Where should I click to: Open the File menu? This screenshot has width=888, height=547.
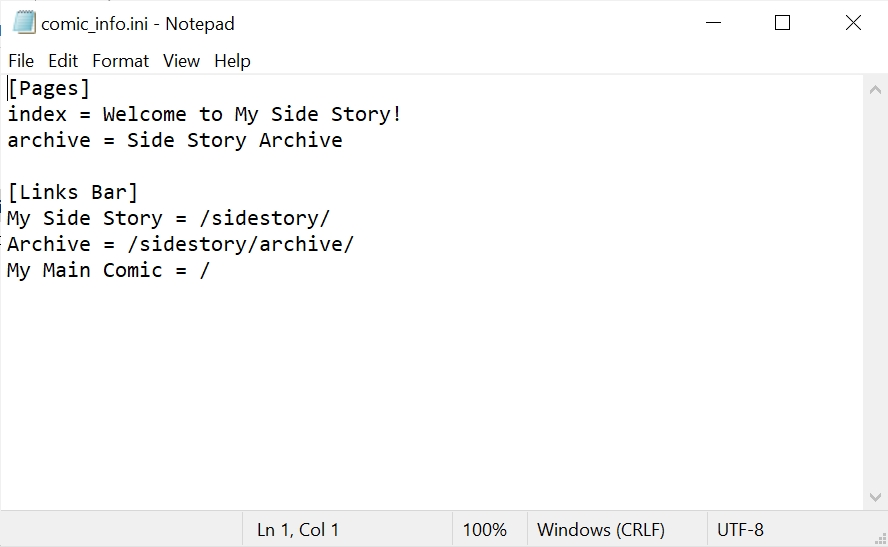(x=21, y=61)
